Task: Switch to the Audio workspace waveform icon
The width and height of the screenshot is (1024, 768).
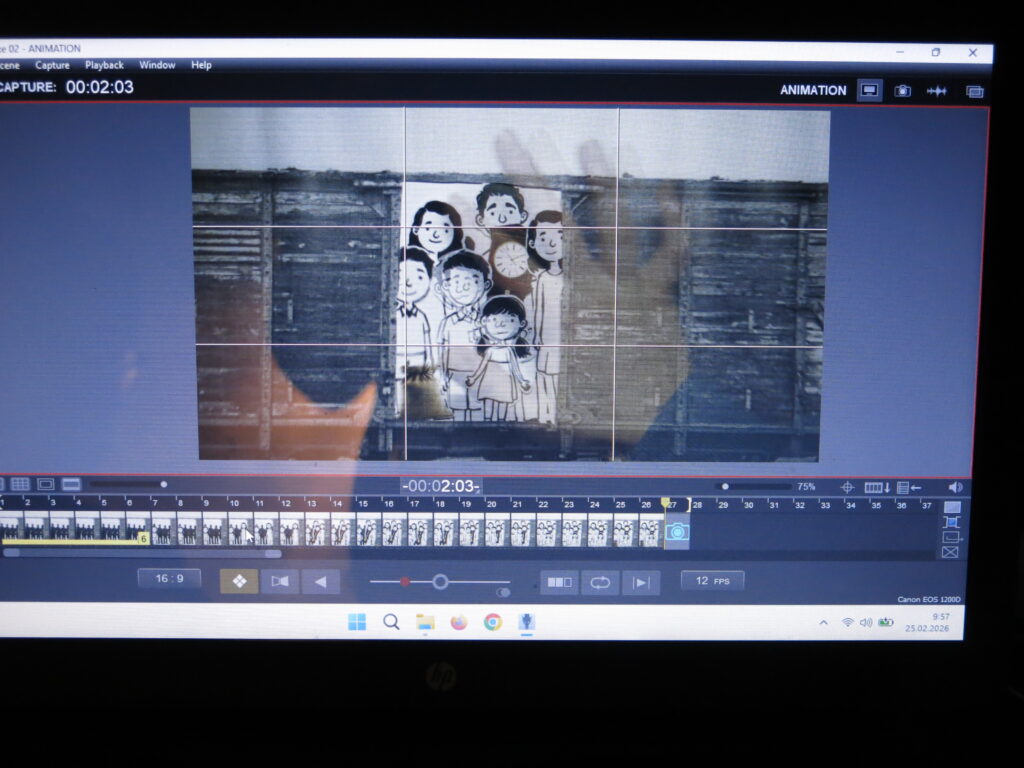Action: click(x=936, y=91)
